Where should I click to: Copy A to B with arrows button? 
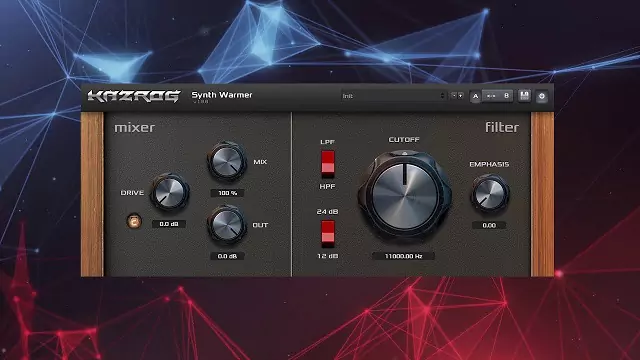(x=491, y=96)
